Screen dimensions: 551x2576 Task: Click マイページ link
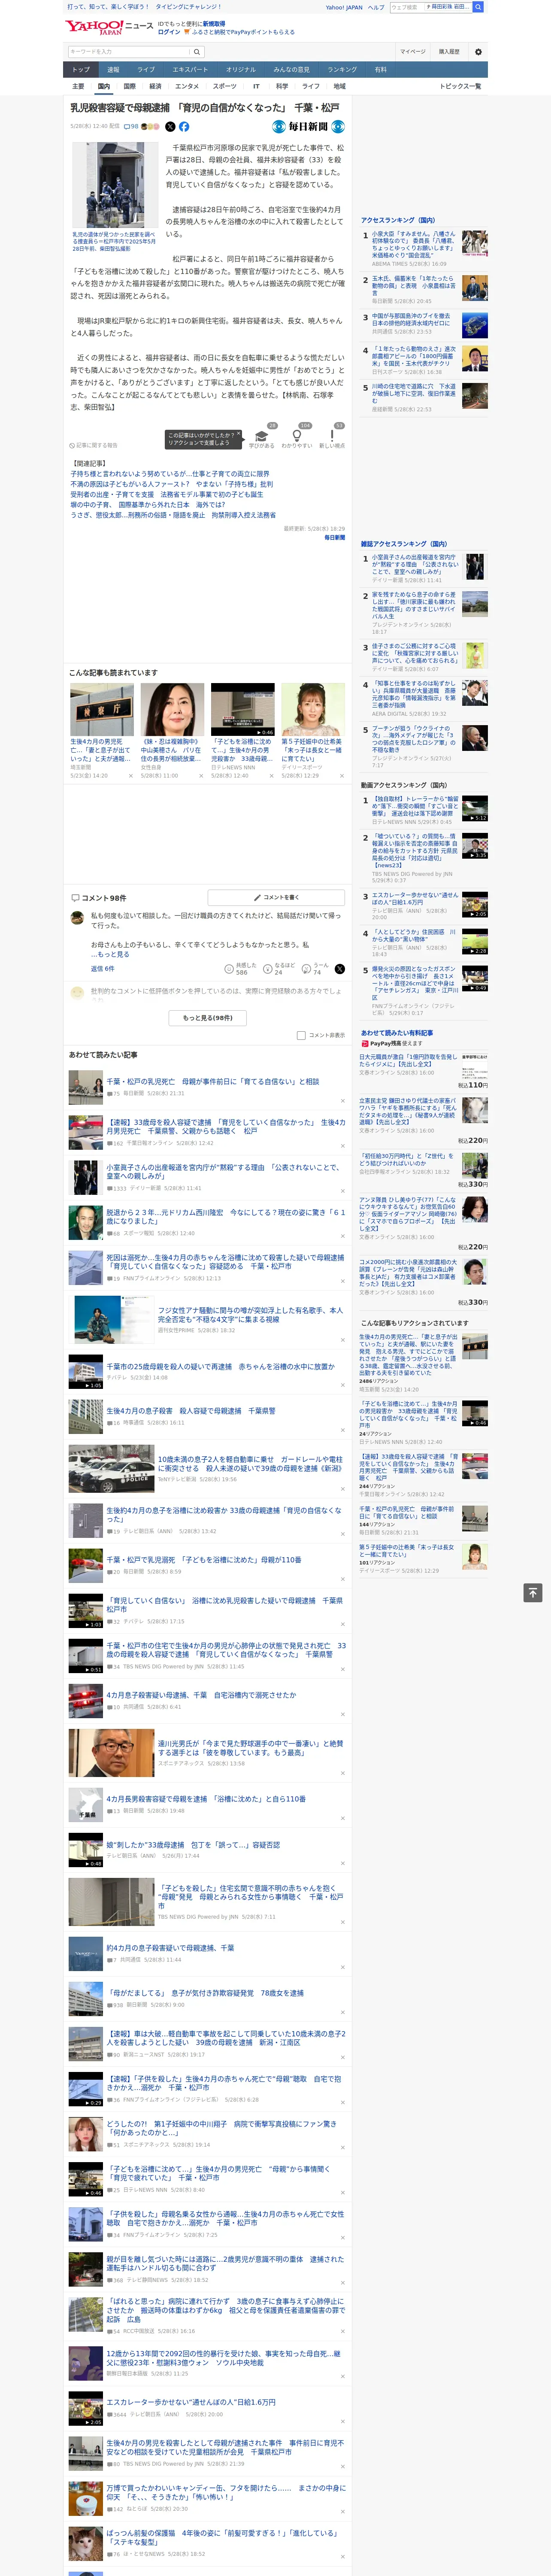pos(412,51)
